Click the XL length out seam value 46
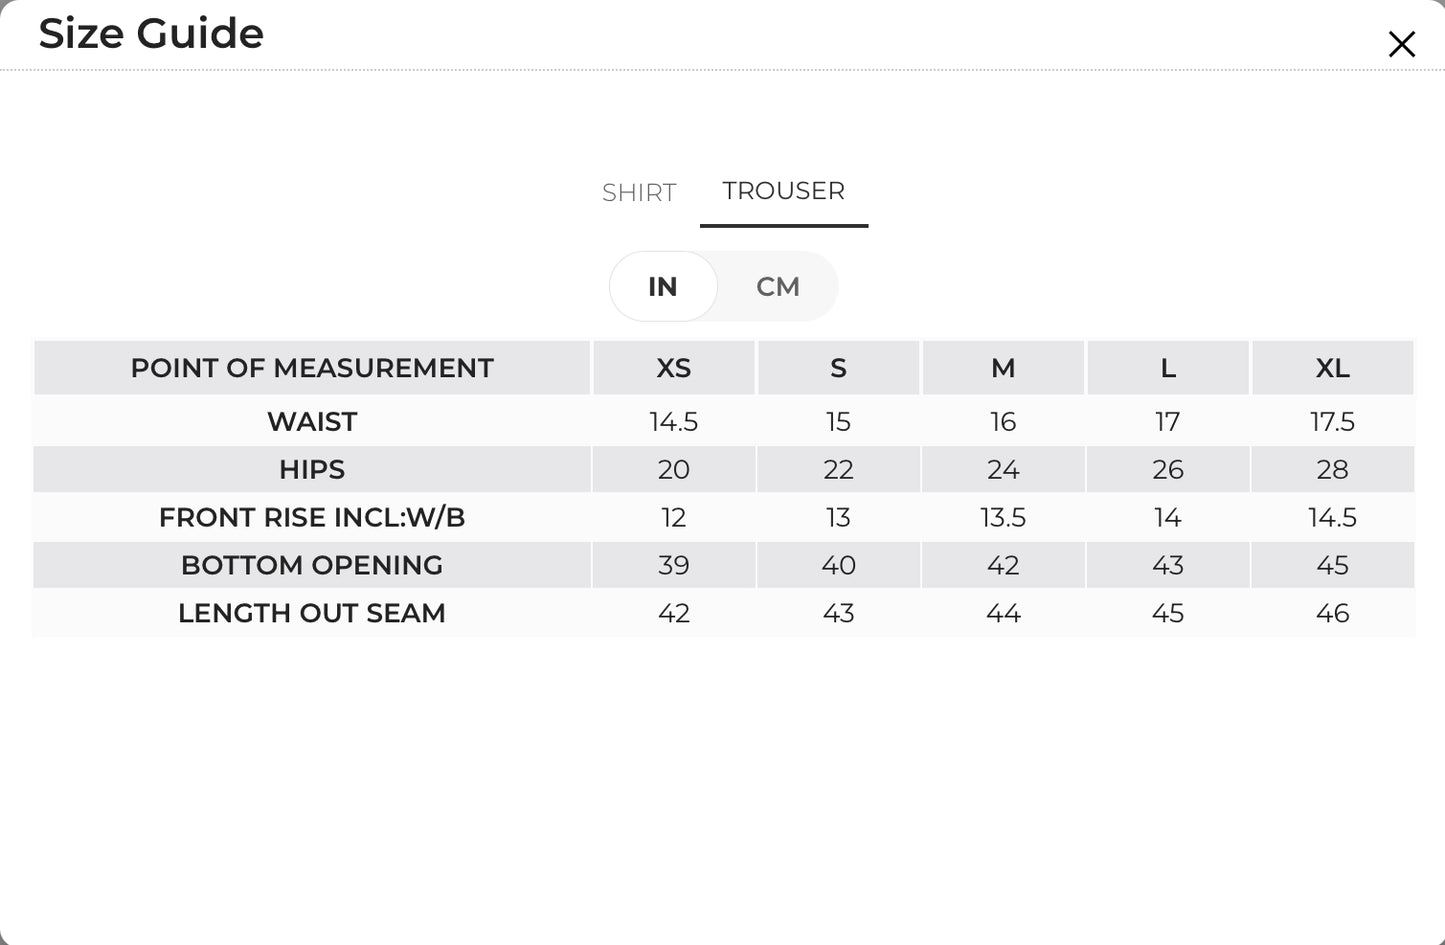 pos(1333,614)
